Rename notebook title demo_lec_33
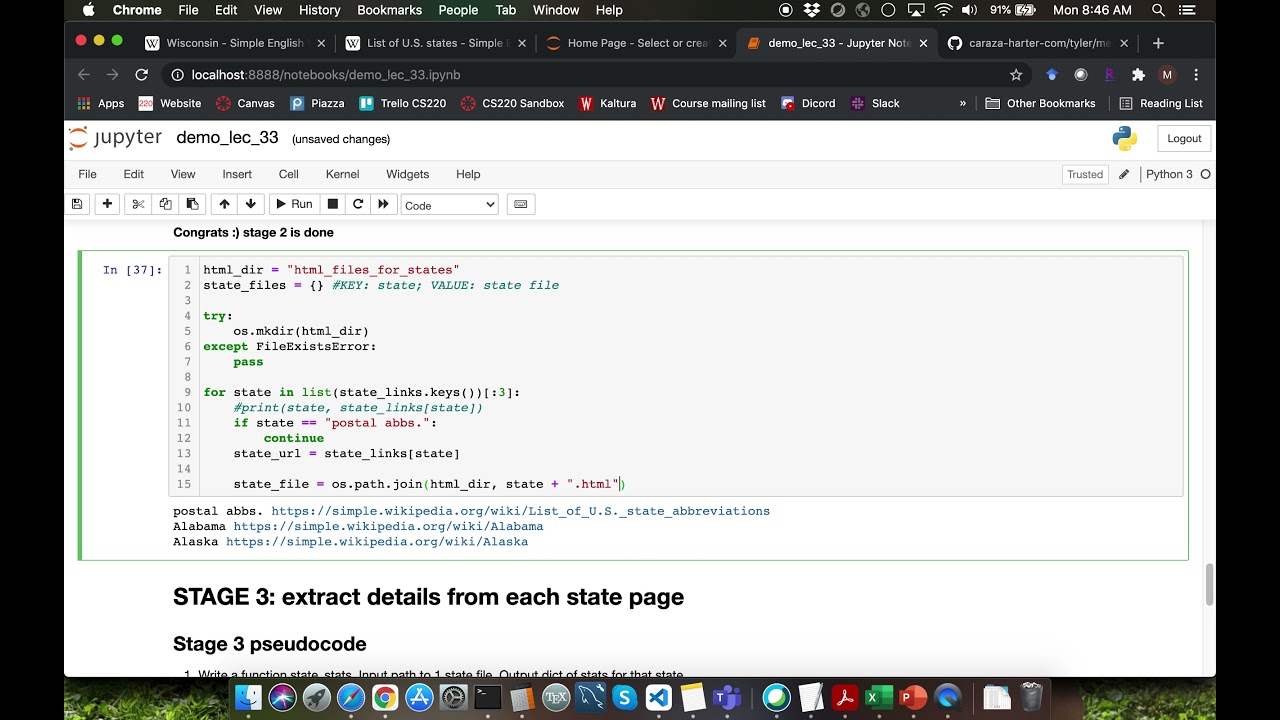Screen dimensions: 1280x720 [227, 138]
